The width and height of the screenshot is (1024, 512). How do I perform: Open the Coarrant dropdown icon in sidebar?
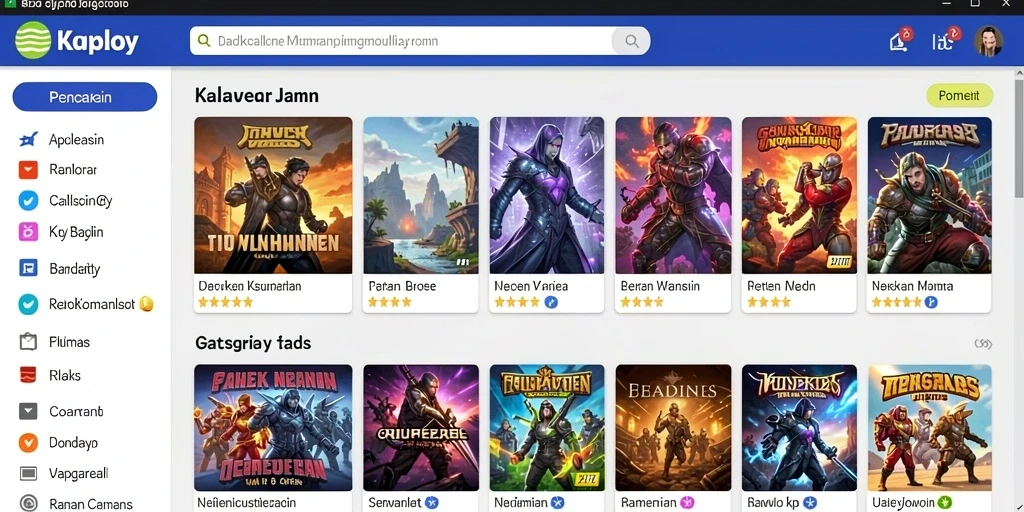(28, 411)
